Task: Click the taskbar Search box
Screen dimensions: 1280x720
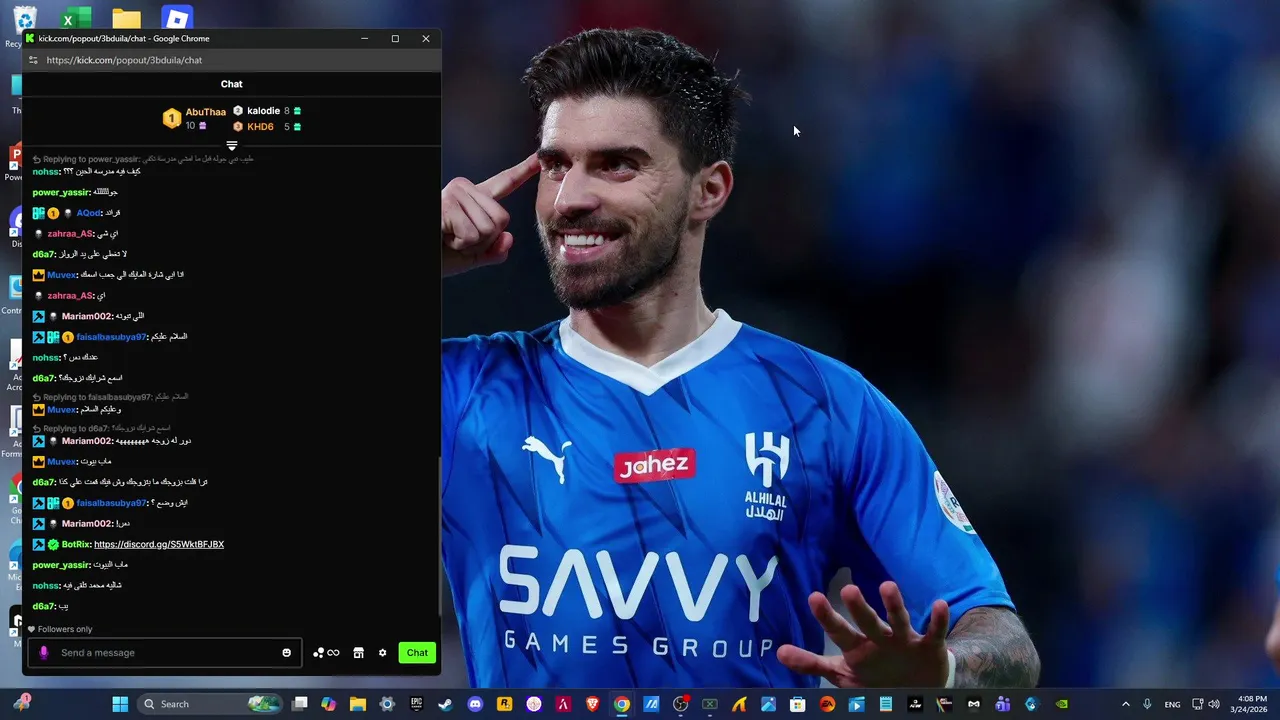Action: 210,704
